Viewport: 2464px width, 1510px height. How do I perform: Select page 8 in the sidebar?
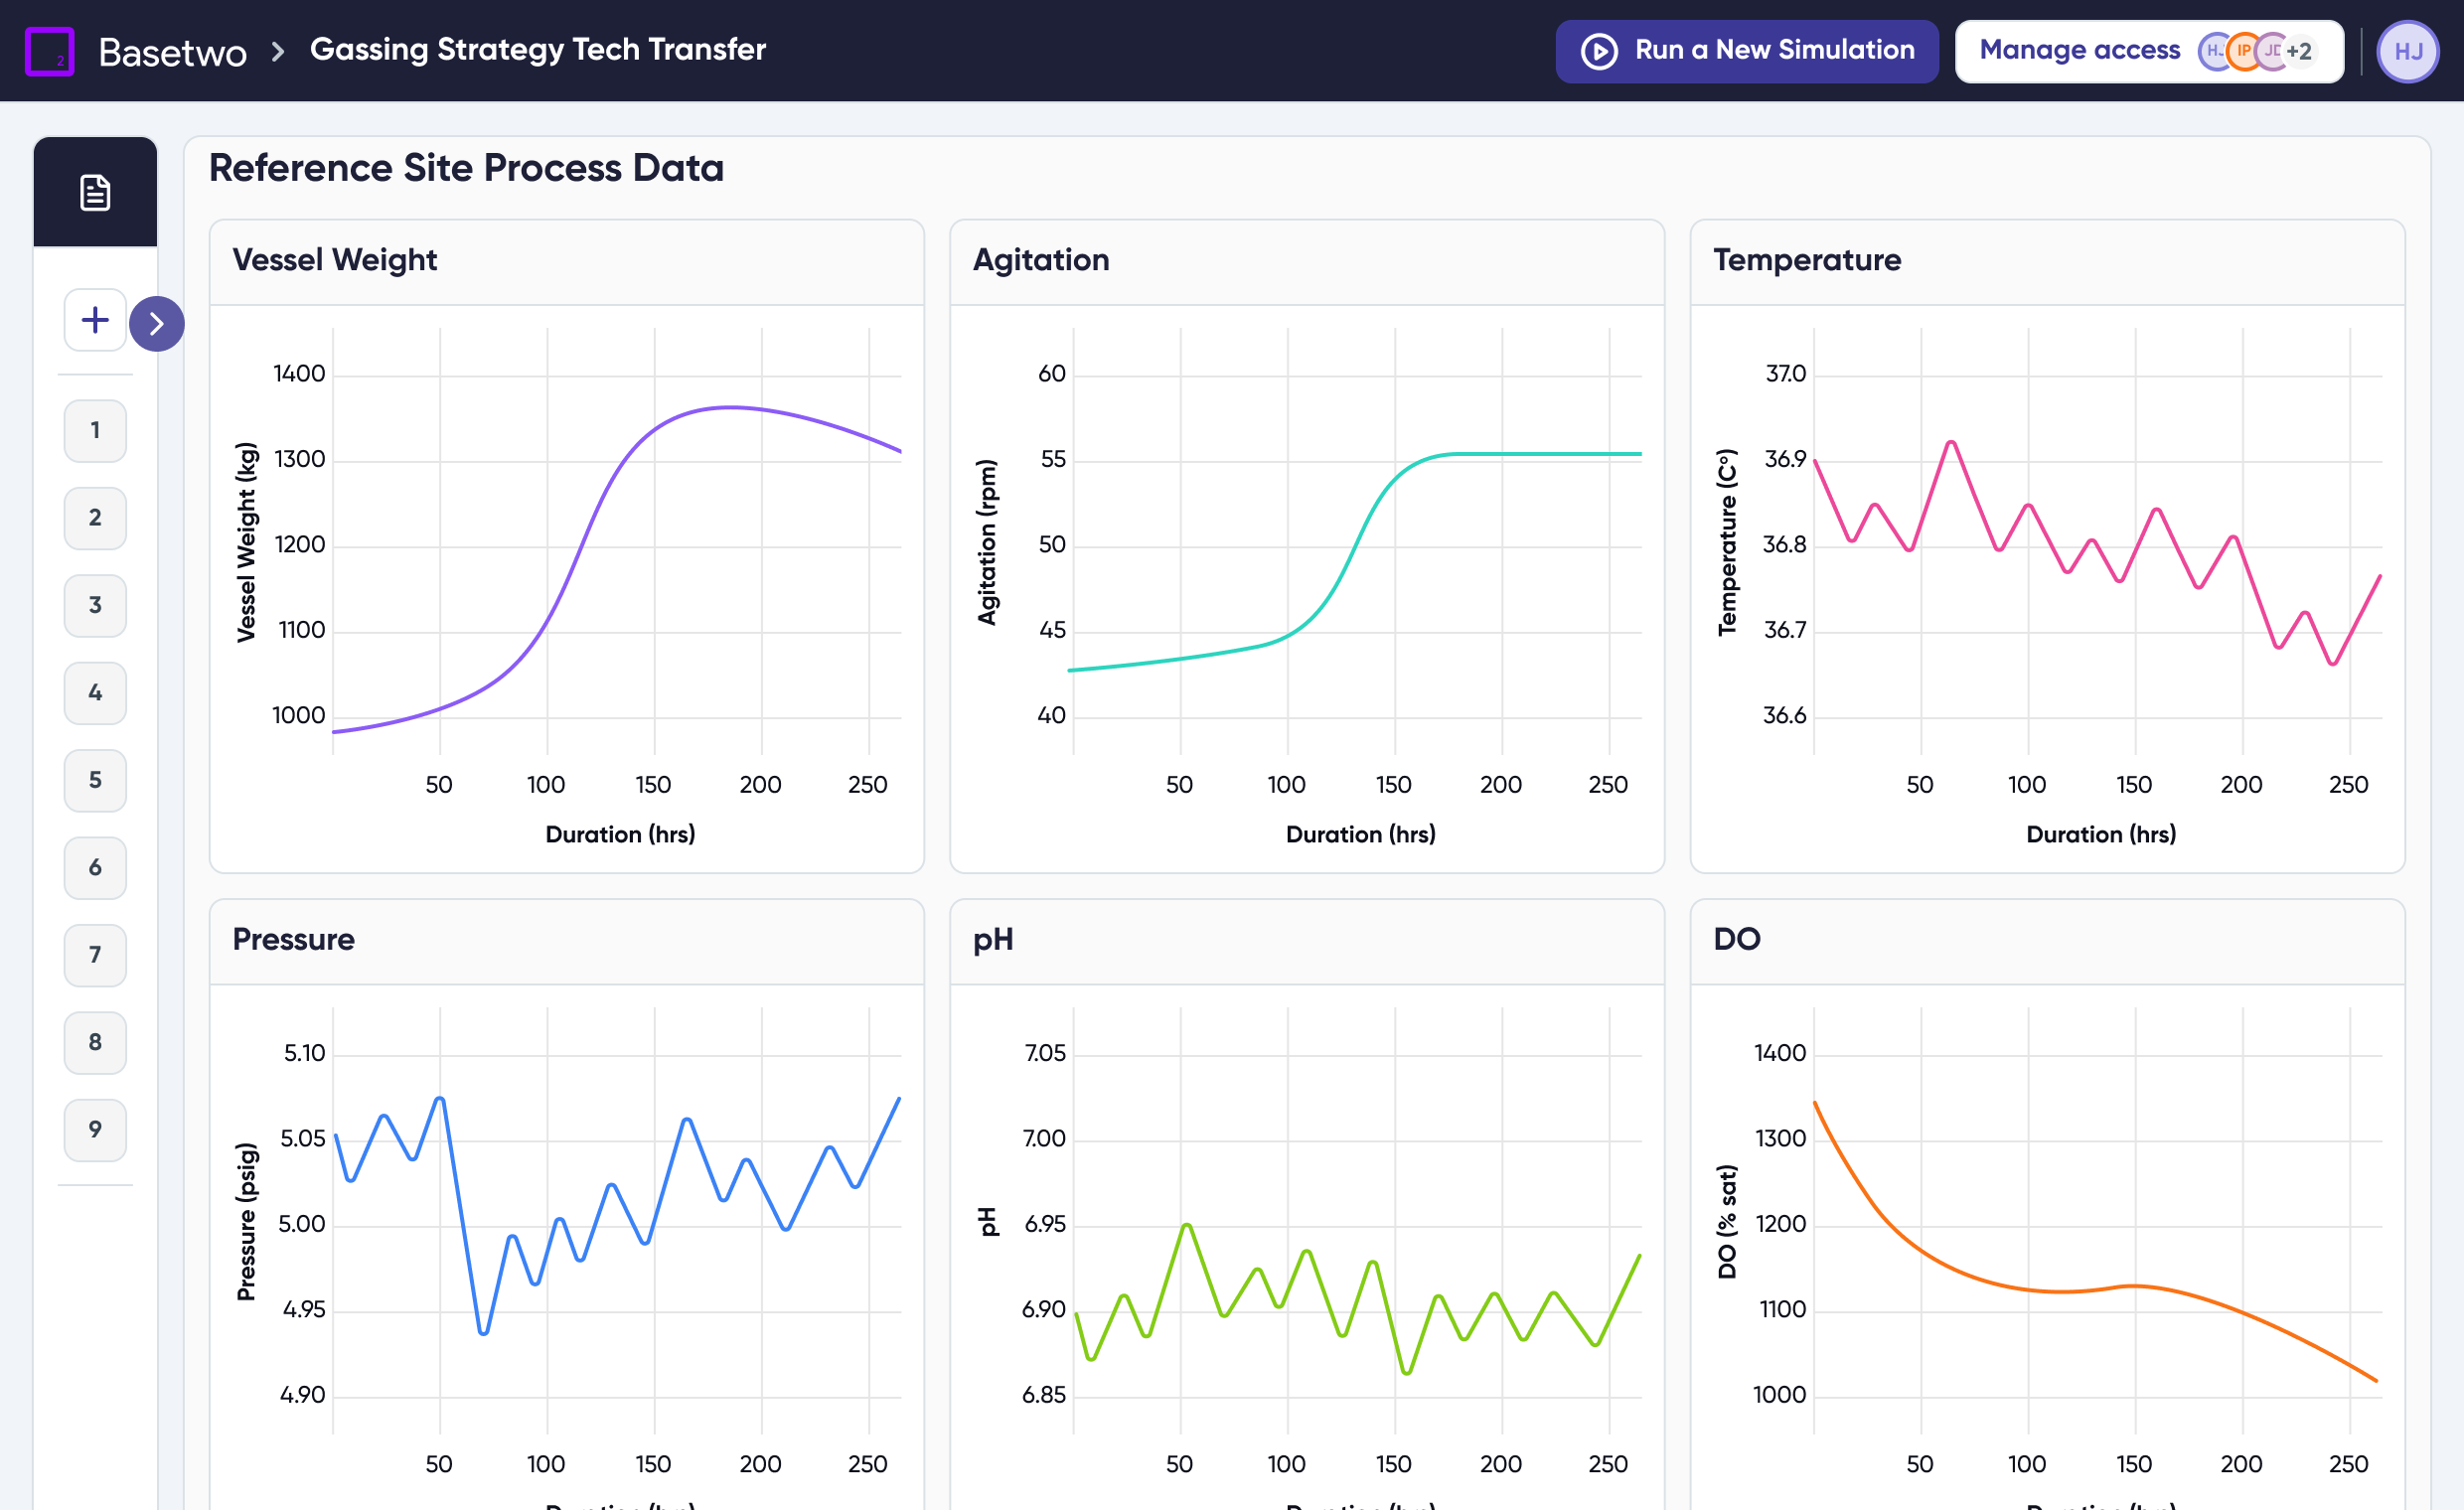pos(95,1042)
